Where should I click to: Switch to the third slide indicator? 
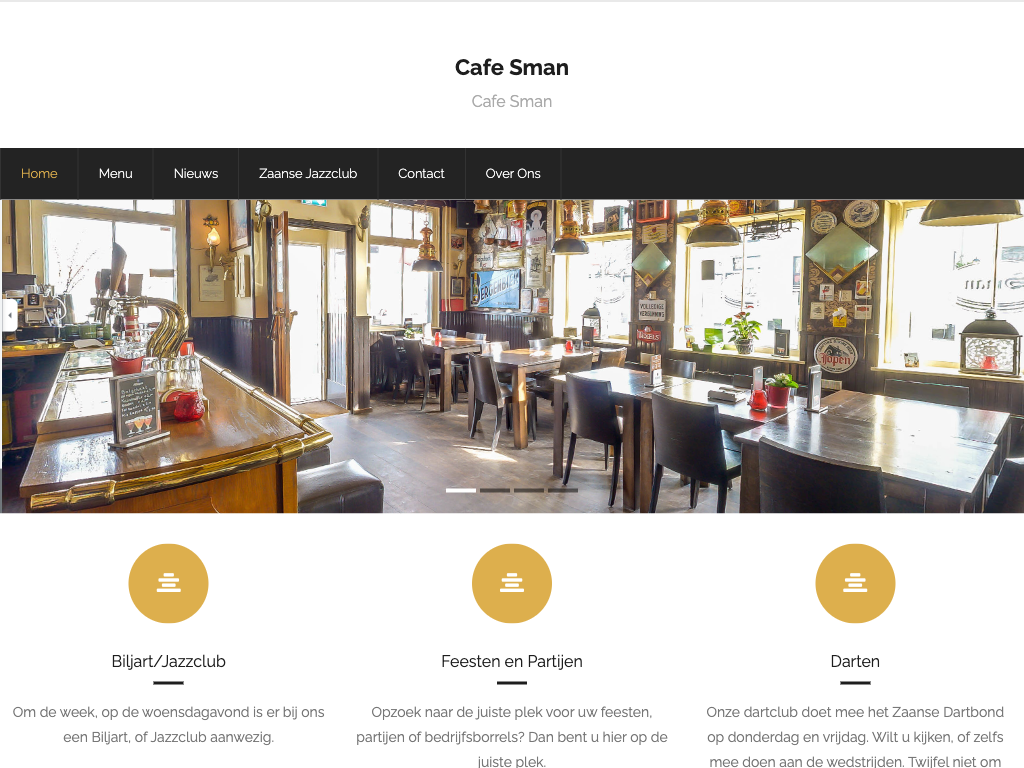(x=529, y=490)
